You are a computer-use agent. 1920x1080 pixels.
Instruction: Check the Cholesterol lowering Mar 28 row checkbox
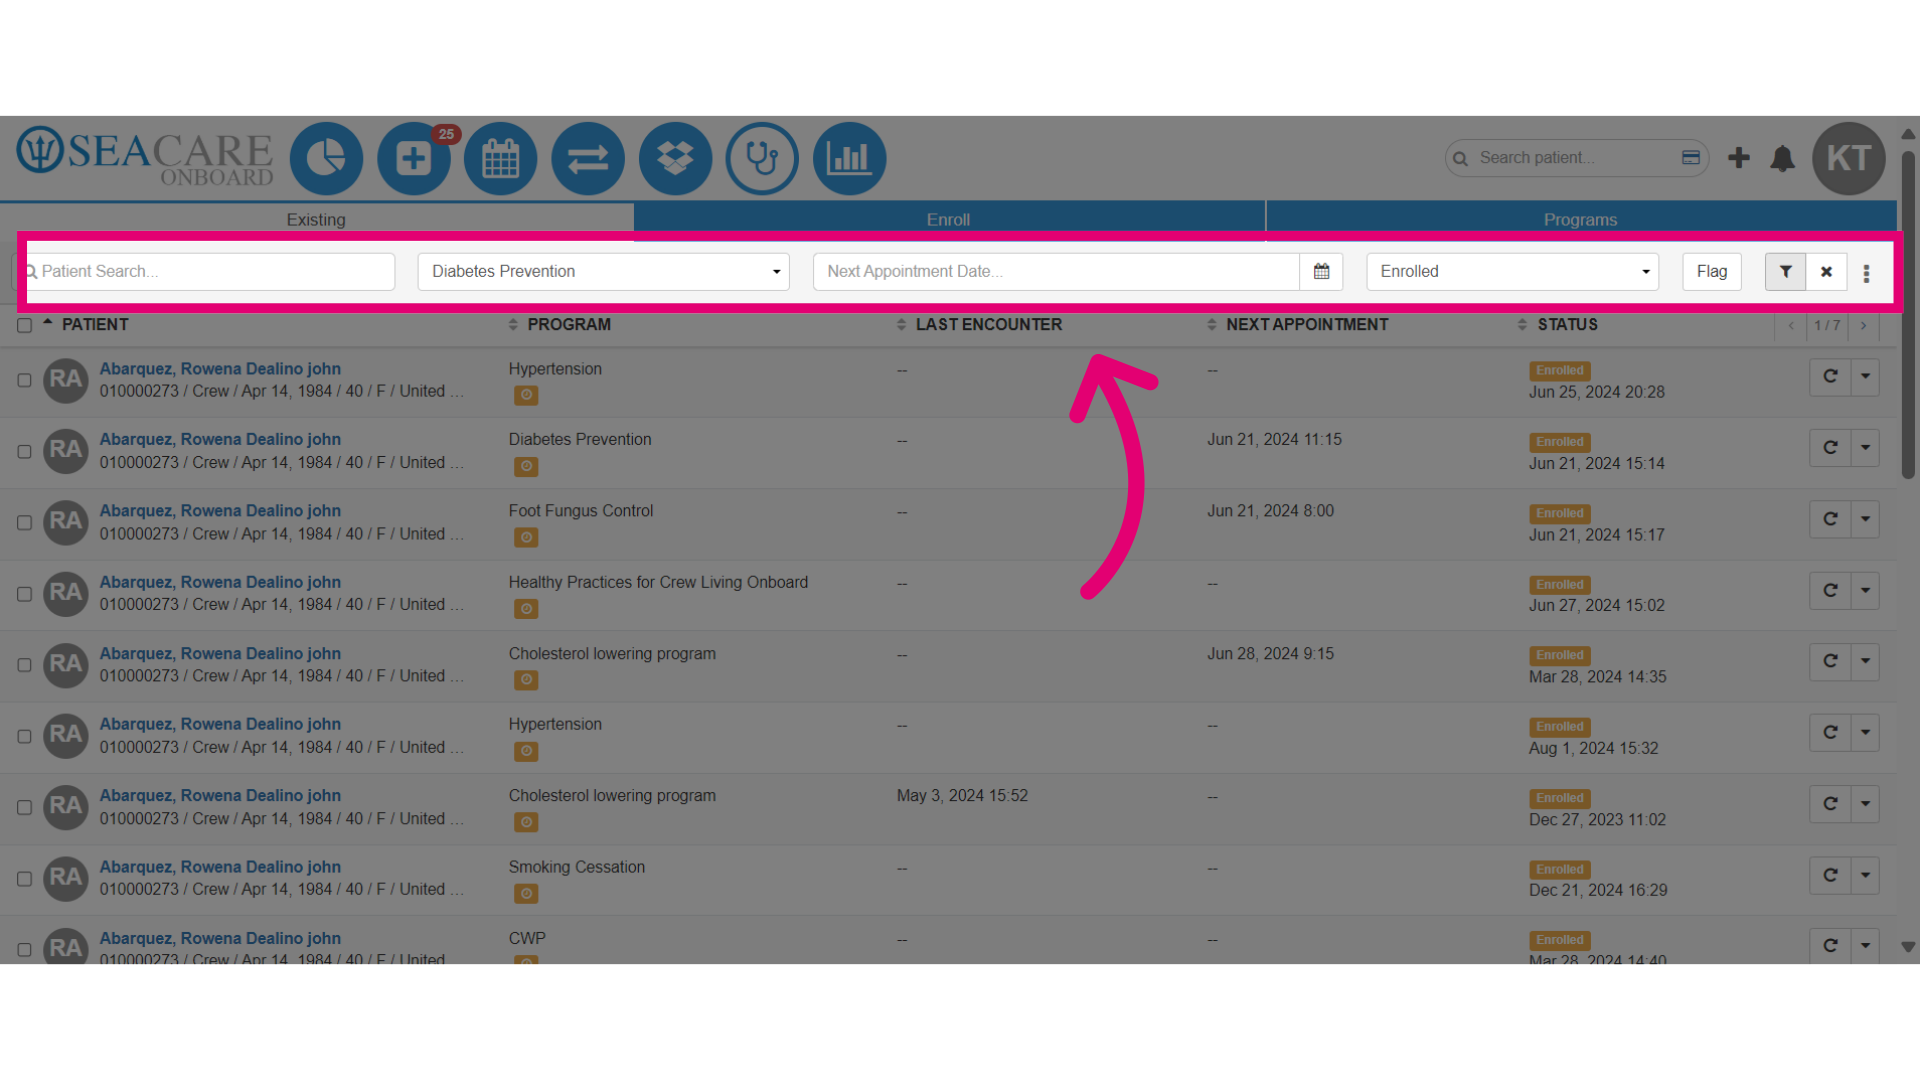coord(24,665)
